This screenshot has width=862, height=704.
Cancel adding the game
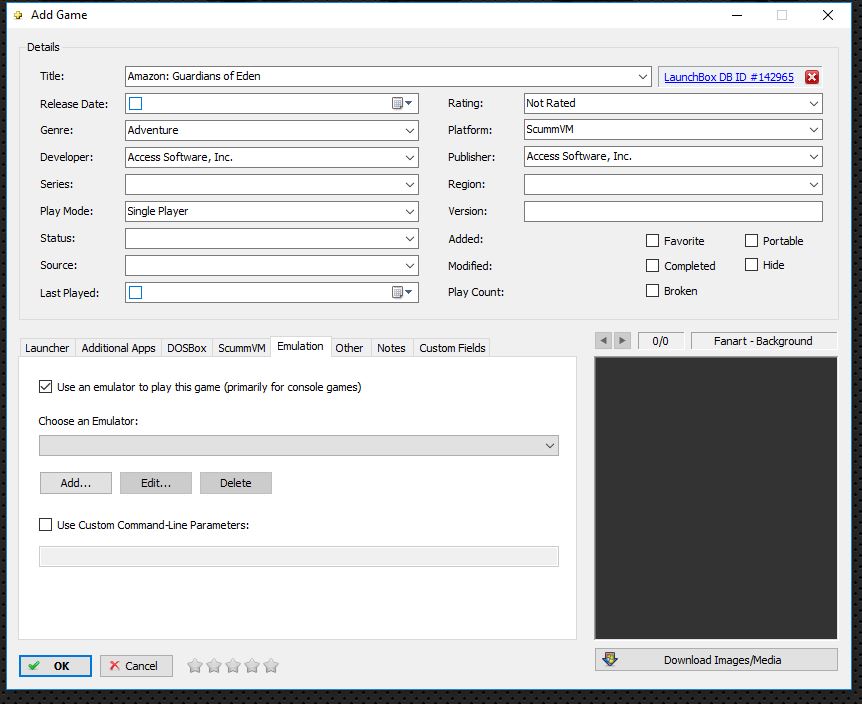(136, 666)
